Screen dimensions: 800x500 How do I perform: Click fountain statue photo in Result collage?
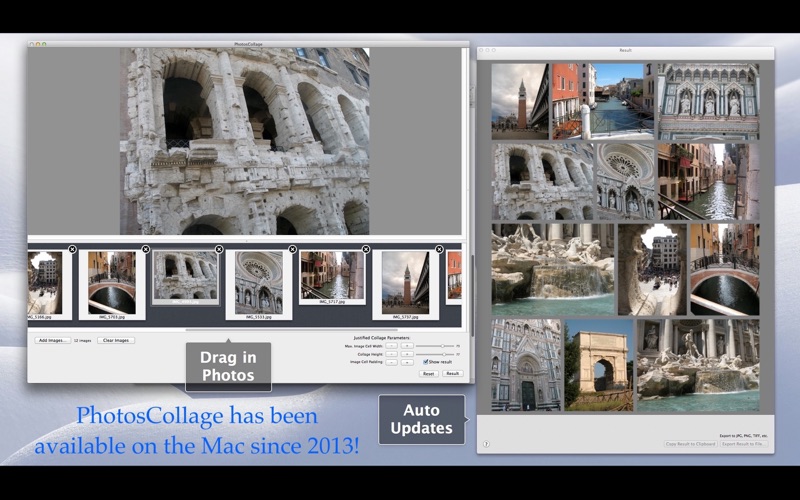(698, 365)
